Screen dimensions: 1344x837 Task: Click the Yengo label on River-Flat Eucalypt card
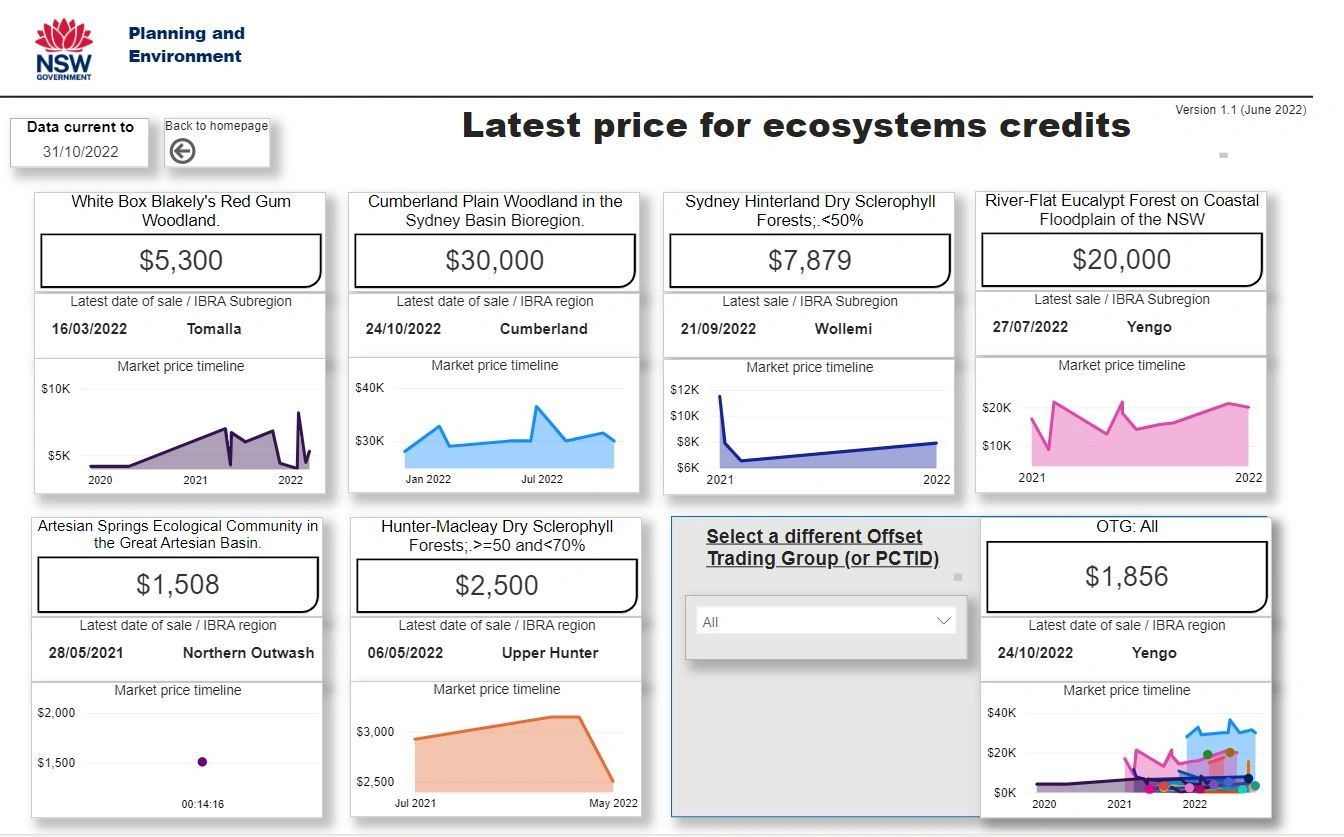(x=1149, y=326)
